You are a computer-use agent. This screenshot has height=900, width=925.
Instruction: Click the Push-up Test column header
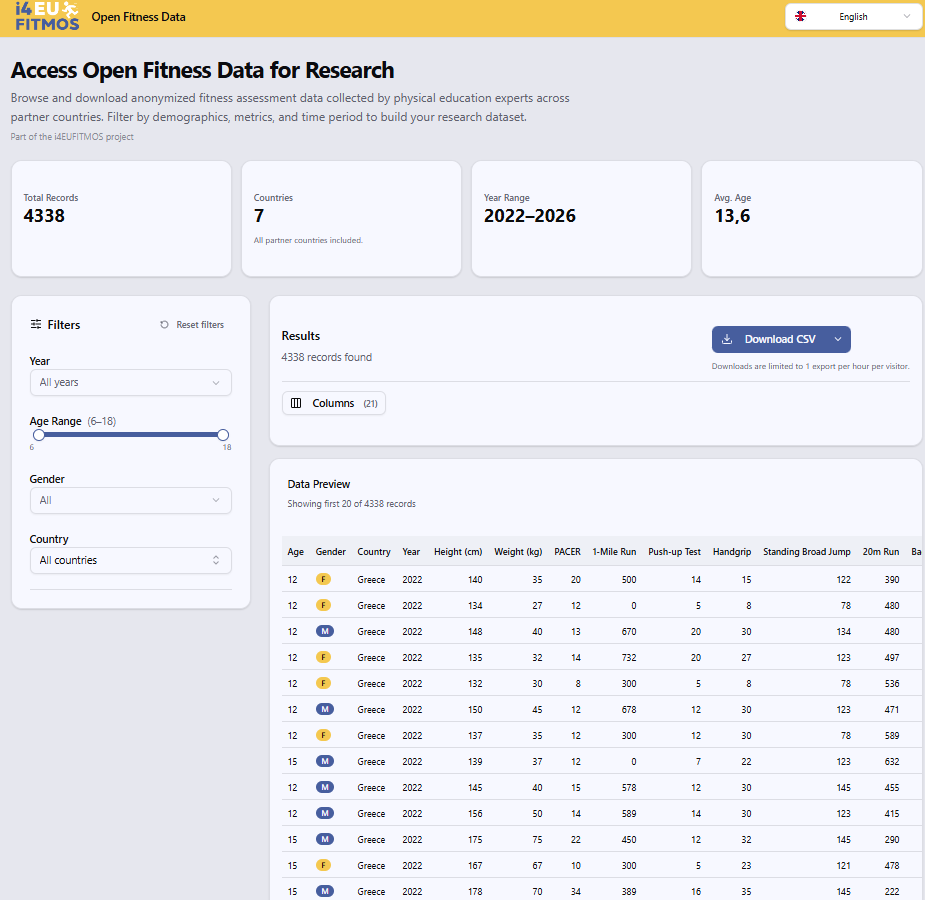point(674,552)
